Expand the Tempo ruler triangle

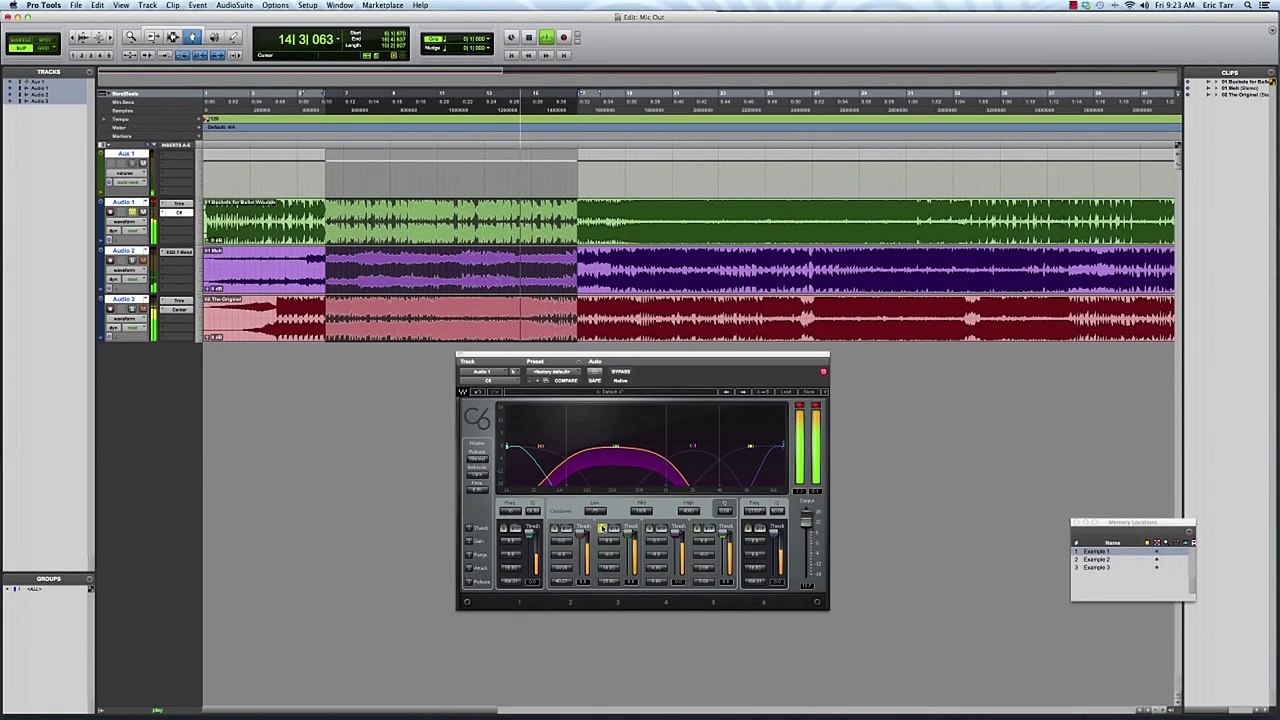pos(103,119)
